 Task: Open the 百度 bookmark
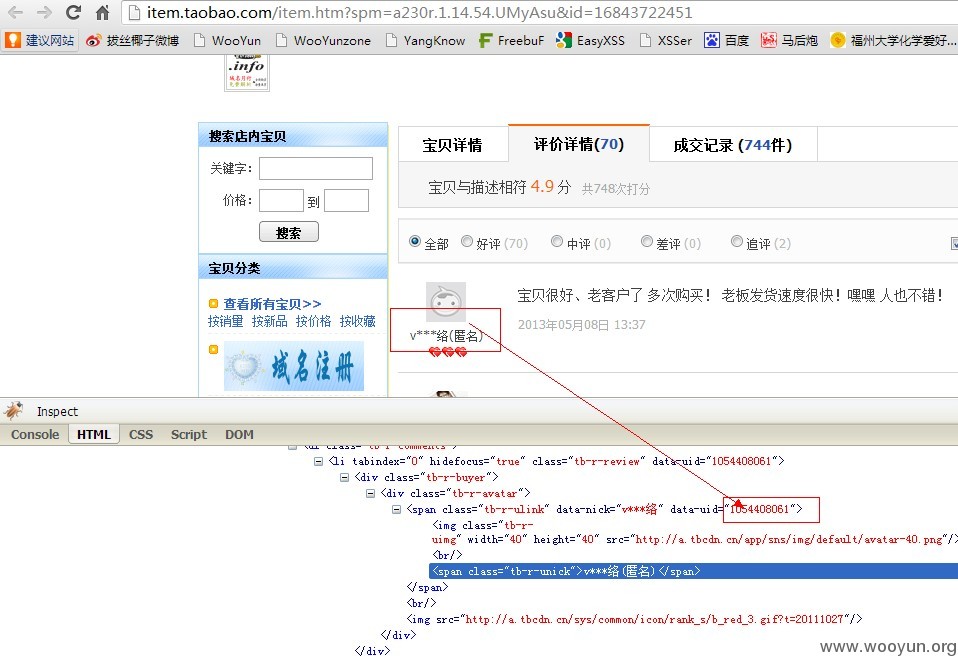[726, 40]
